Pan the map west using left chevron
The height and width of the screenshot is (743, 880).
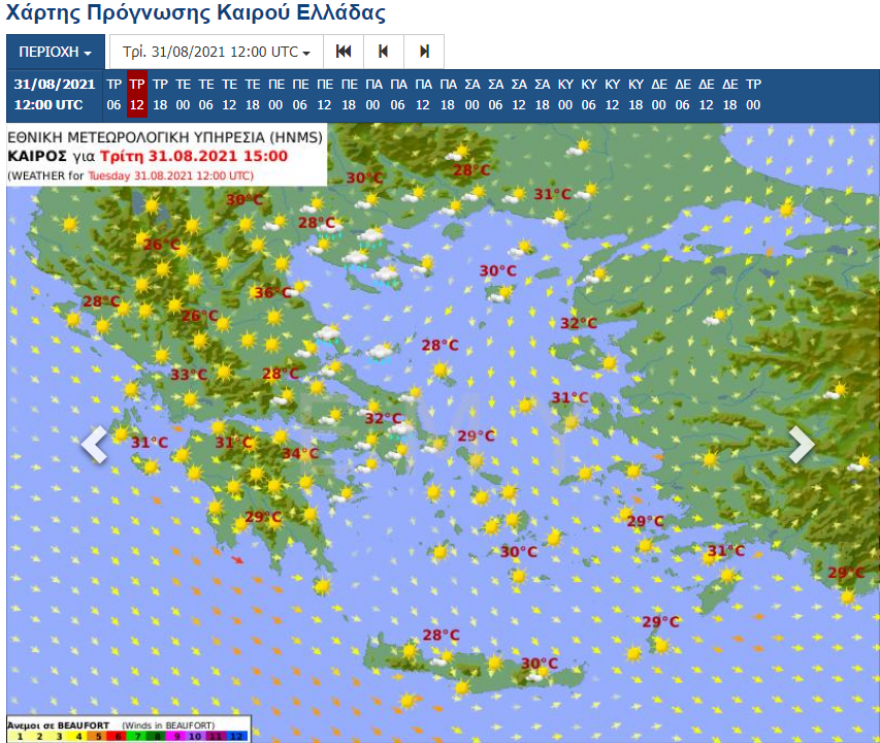pyautogui.click(x=95, y=444)
